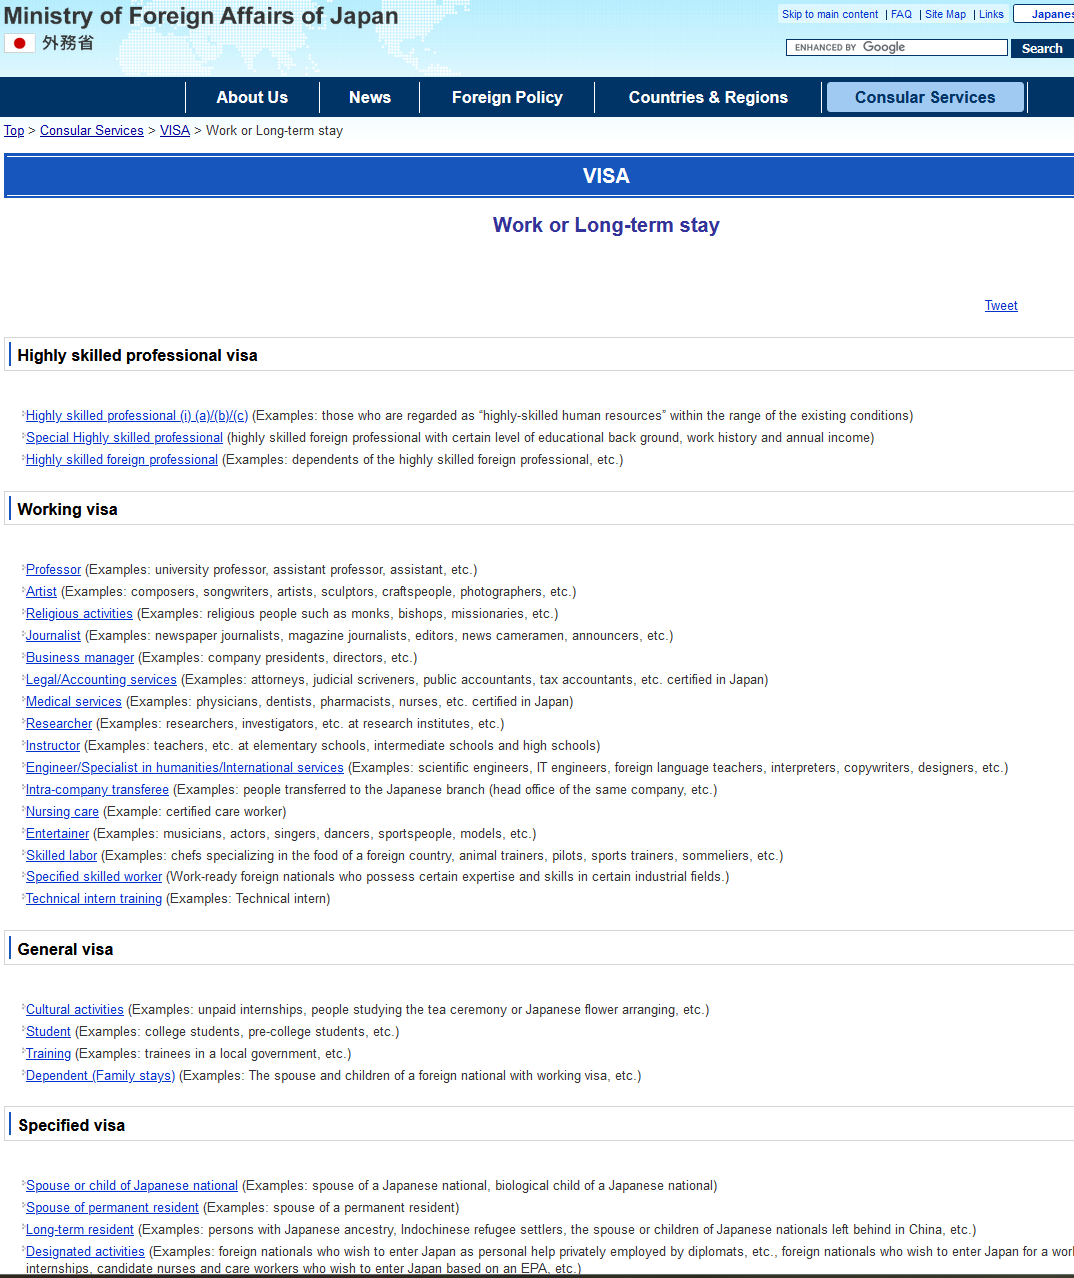Open the News menu
Viewport: 1074px width, 1278px height.
coord(370,97)
